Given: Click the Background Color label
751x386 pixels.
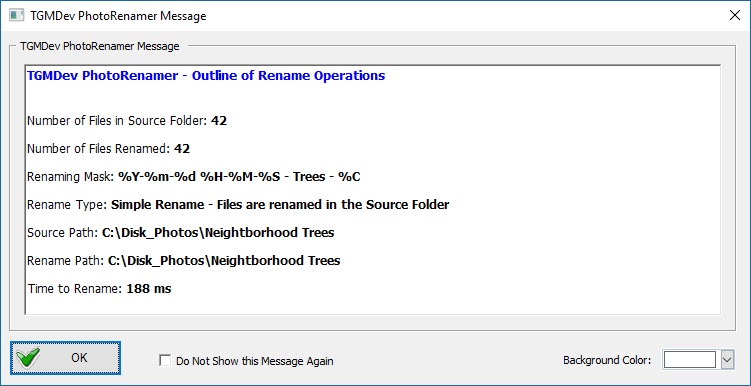Looking at the screenshot, I should [x=607, y=360].
